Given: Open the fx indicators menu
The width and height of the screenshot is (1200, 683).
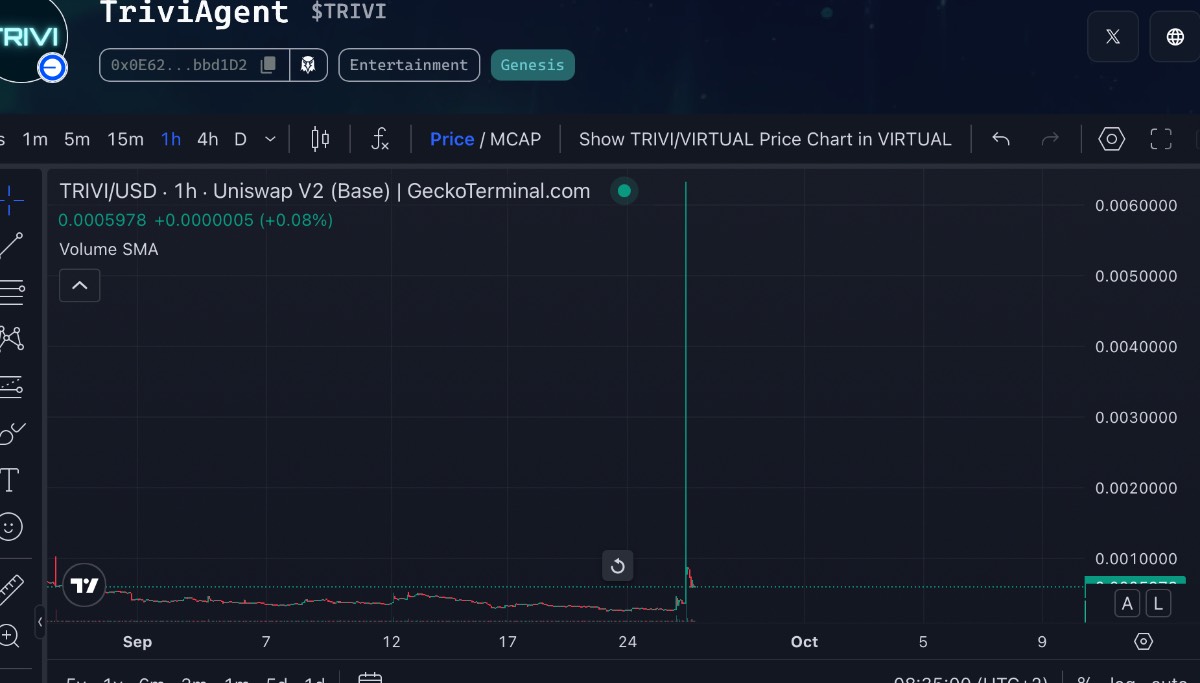Looking at the screenshot, I should [x=380, y=139].
